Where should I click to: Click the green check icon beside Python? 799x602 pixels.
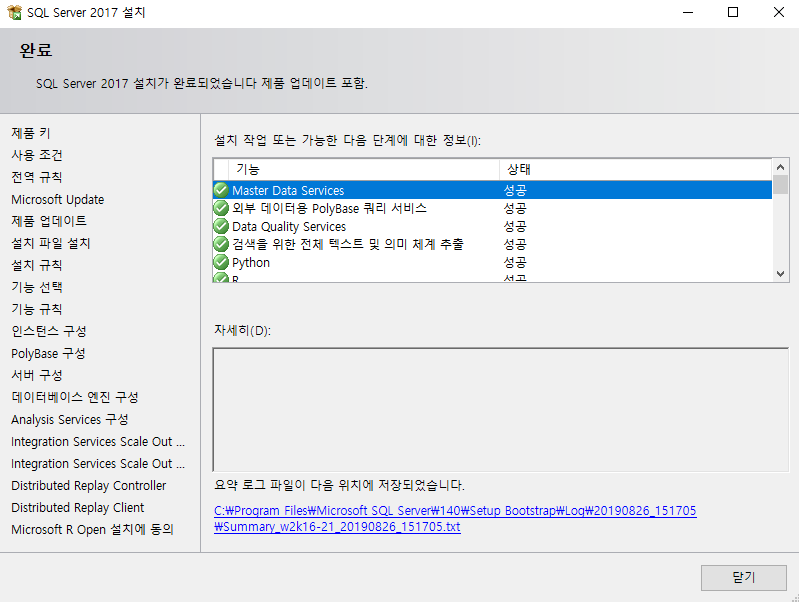[x=221, y=263]
